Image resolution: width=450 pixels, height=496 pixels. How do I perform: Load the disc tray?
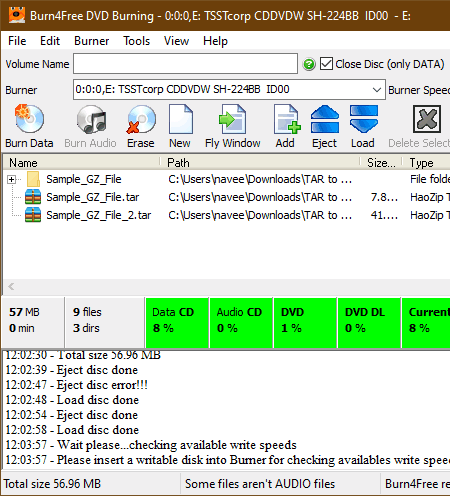[364, 119]
